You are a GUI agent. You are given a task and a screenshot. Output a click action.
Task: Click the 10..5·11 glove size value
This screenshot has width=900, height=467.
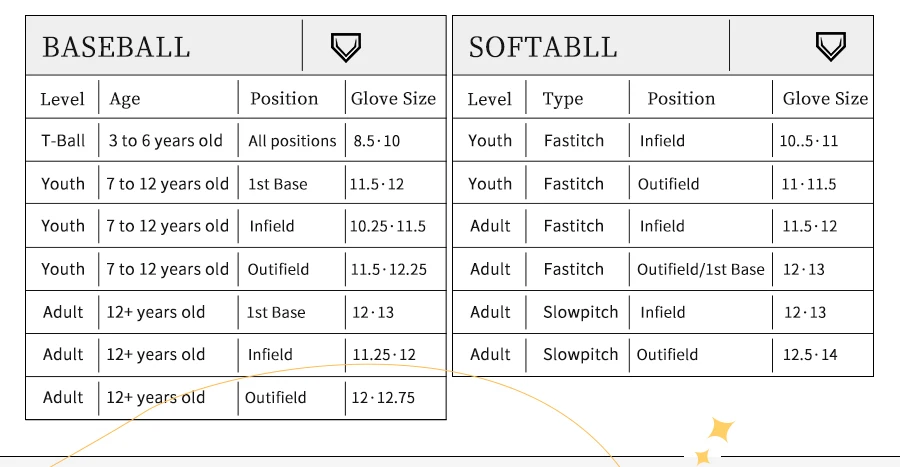(x=809, y=141)
